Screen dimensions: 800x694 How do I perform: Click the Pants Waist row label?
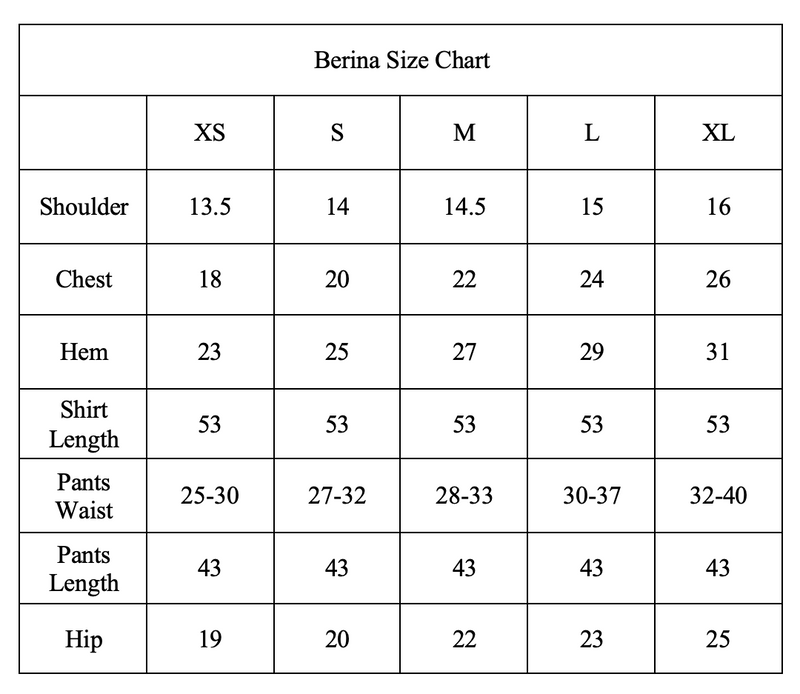pyautogui.click(x=84, y=496)
